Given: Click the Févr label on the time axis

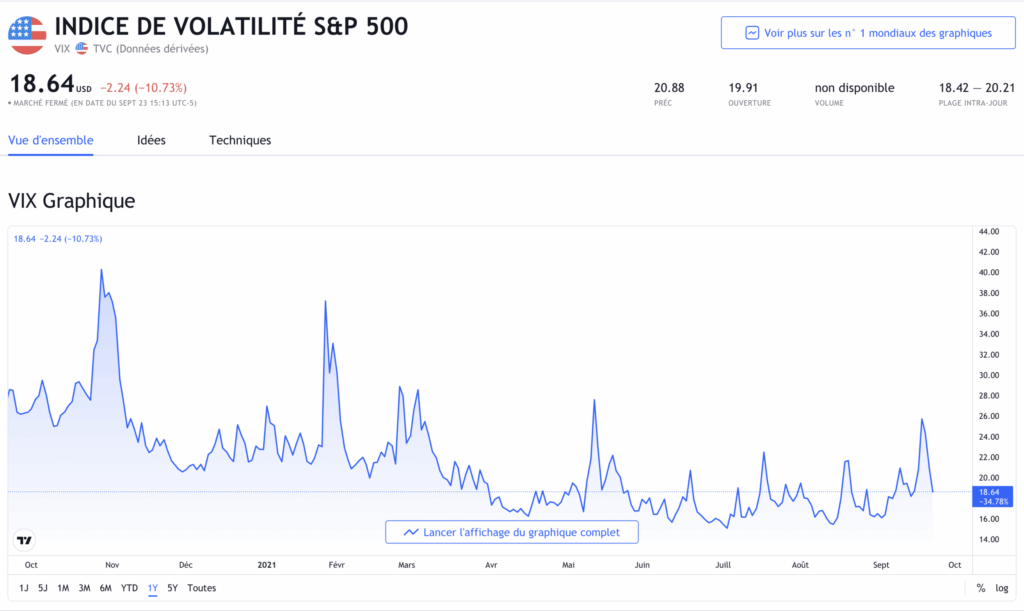Looking at the screenshot, I should coord(336,565).
